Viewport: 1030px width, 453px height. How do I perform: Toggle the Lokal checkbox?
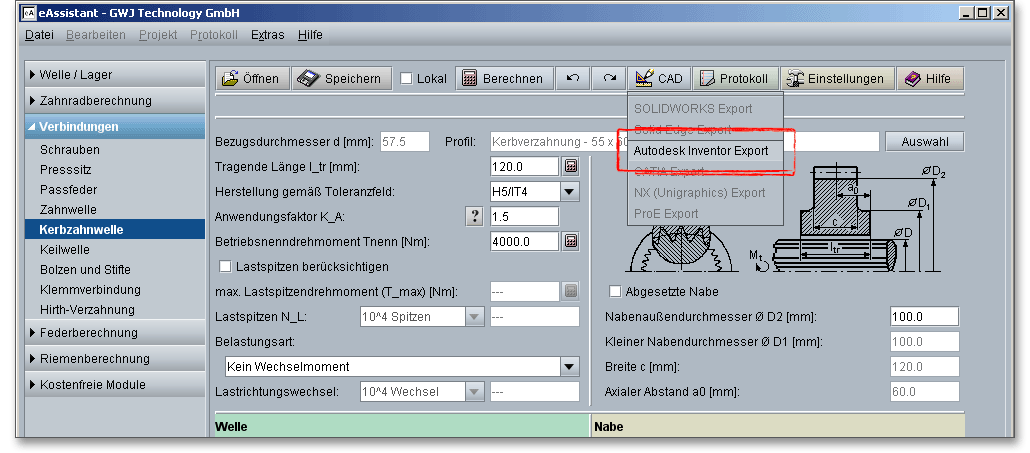pos(407,79)
